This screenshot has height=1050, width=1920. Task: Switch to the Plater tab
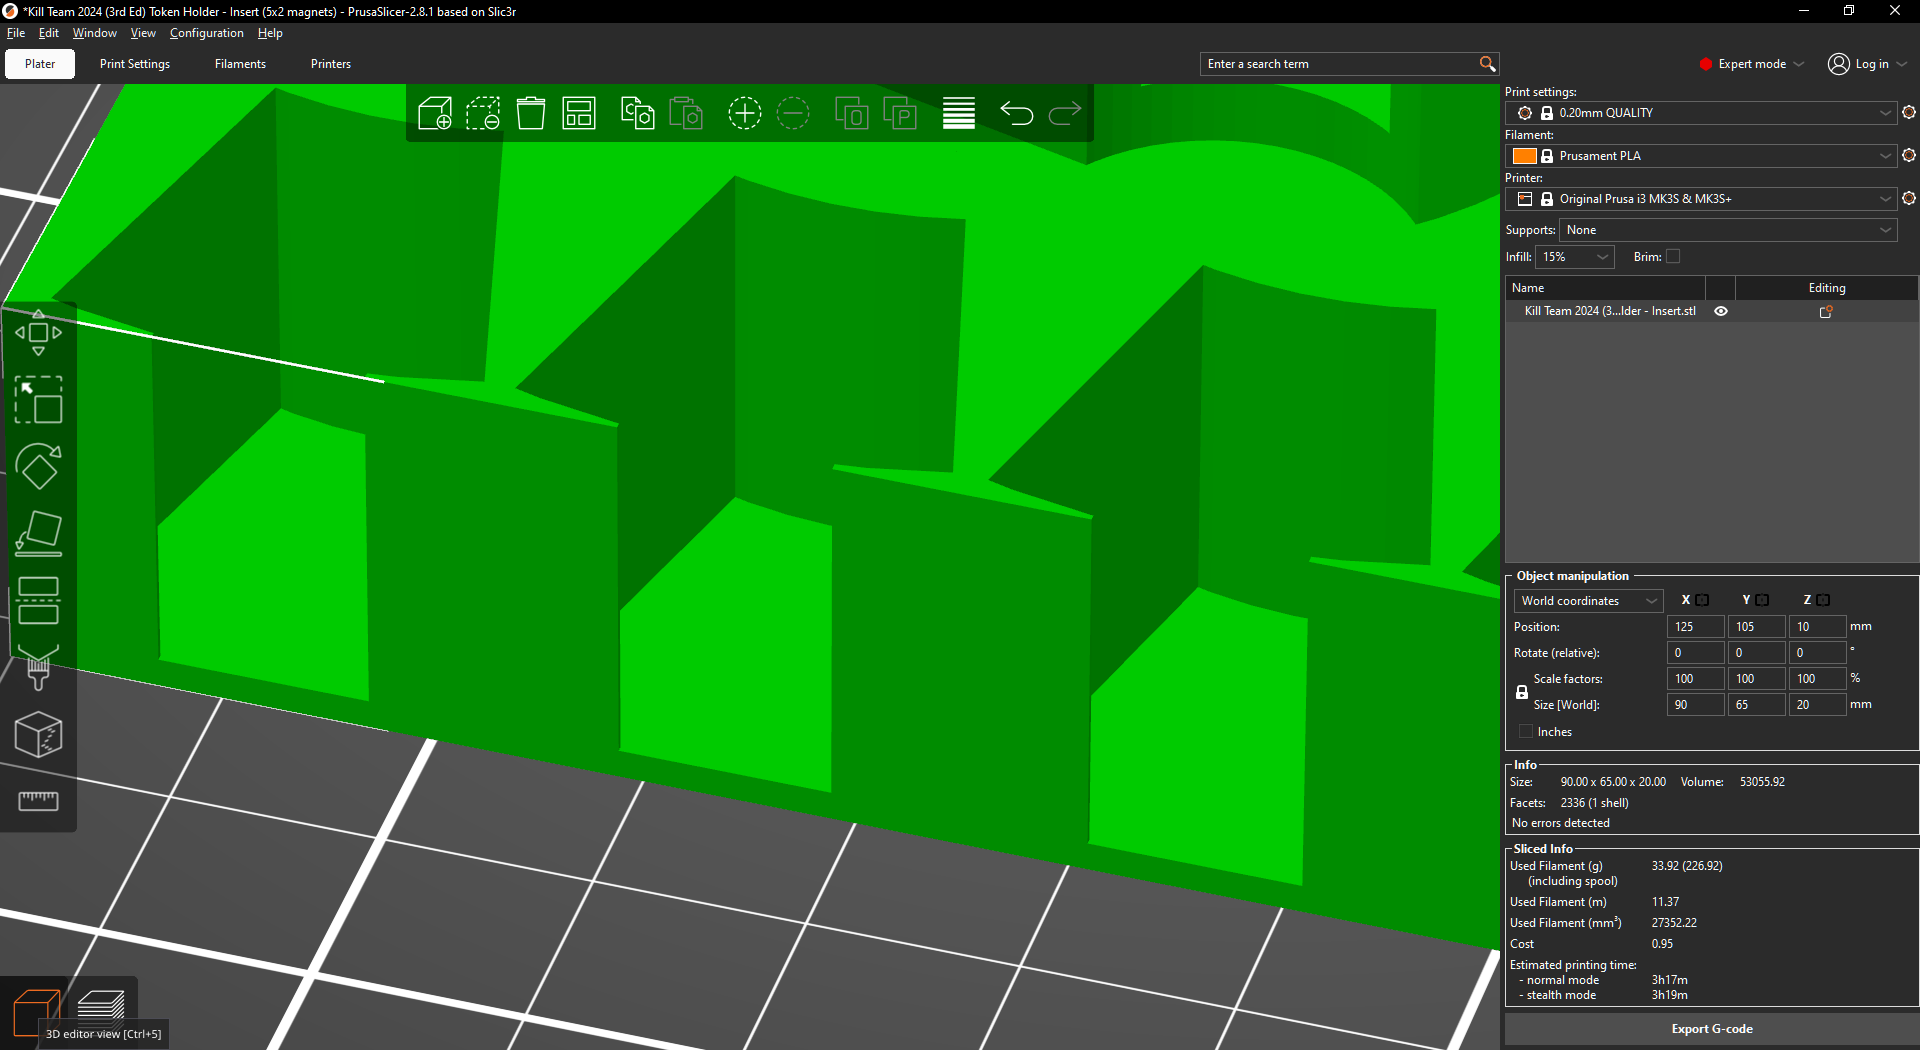coord(40,64)
